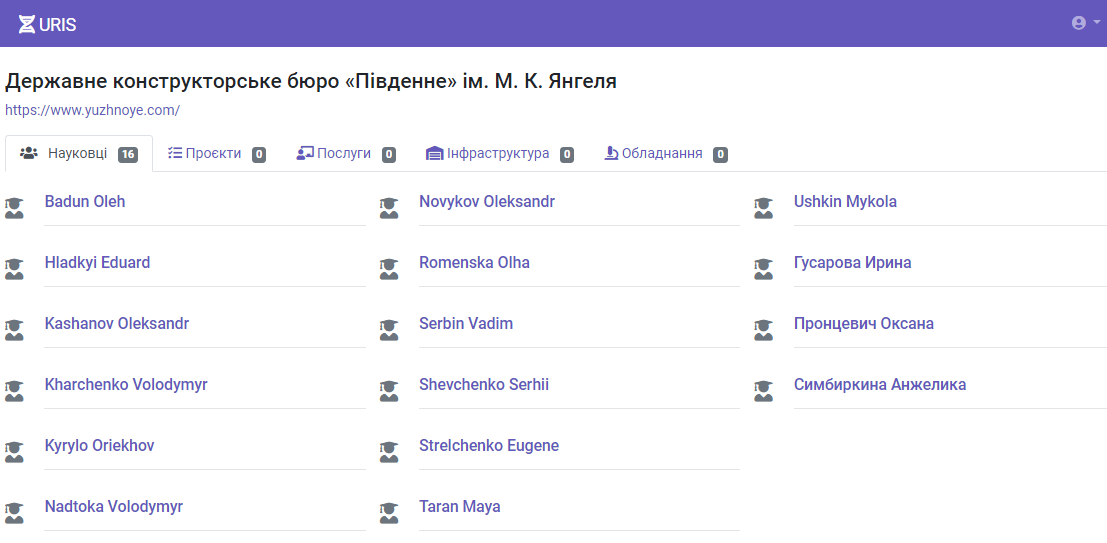Open Shevchenko Serhii's profile

point(484,385)
